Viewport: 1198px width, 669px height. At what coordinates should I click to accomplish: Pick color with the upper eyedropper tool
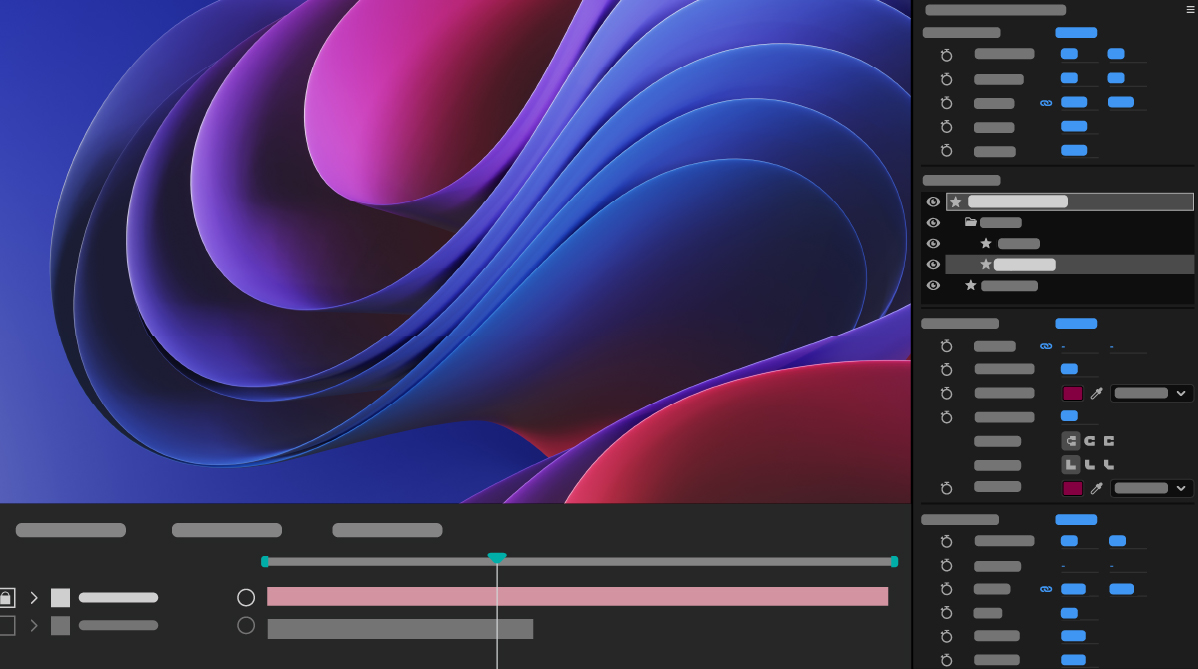(1096, 393)
